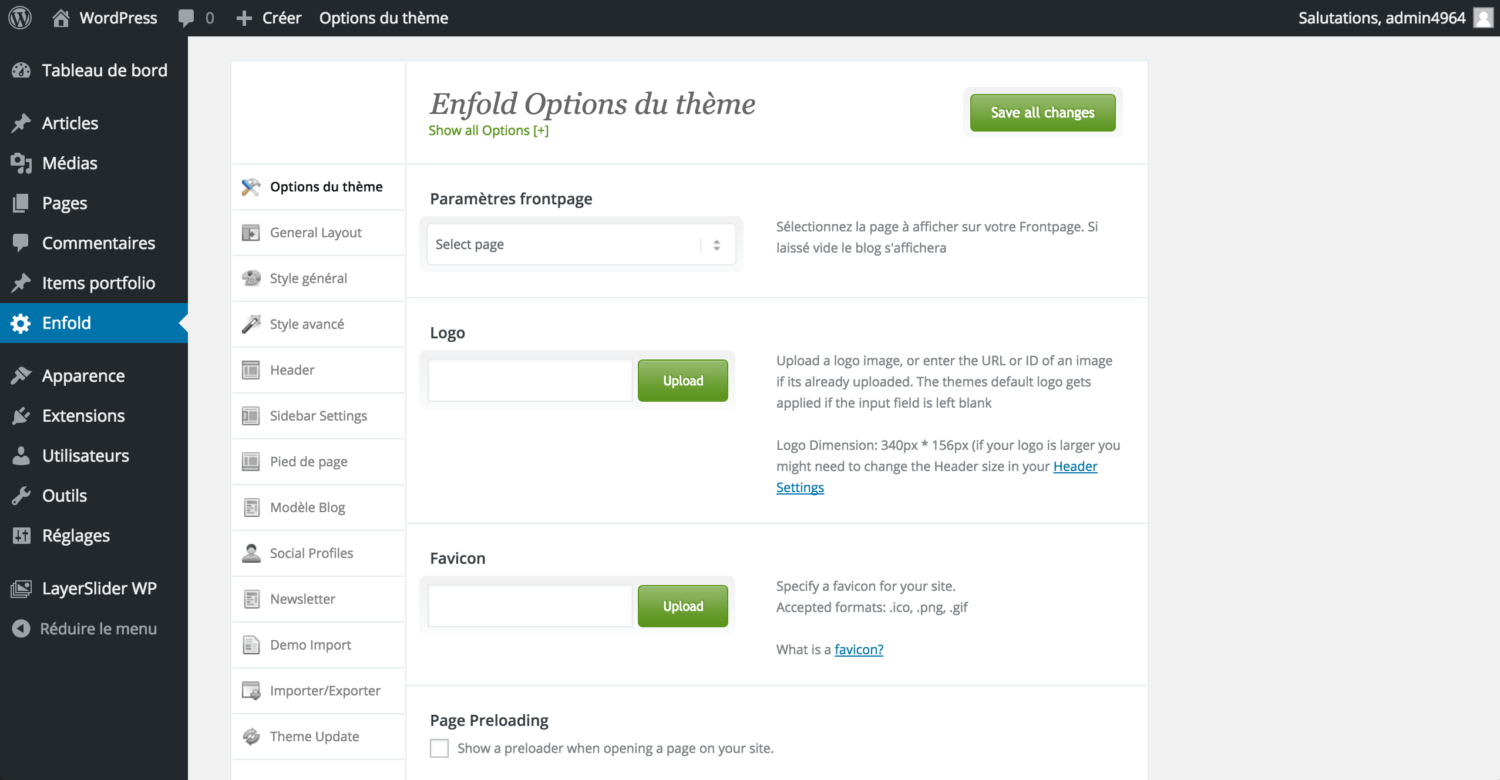Click the Réglages sliders icon
The width and height of the screenshot is (1500, 780).
(x=21, y=536)
